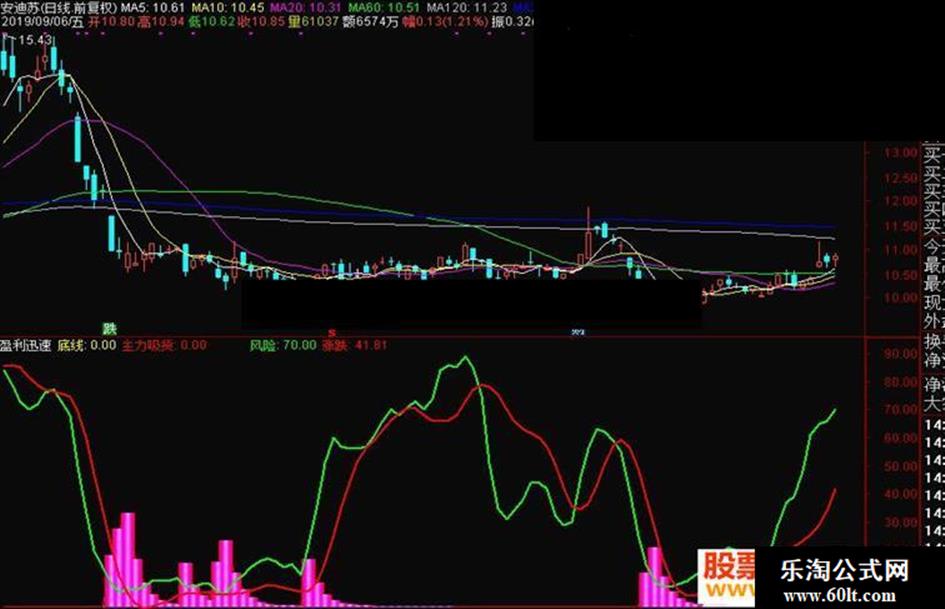Click the stock title 安迪苏(日线,前复权)
945x609 pixels.
[58, 8]
